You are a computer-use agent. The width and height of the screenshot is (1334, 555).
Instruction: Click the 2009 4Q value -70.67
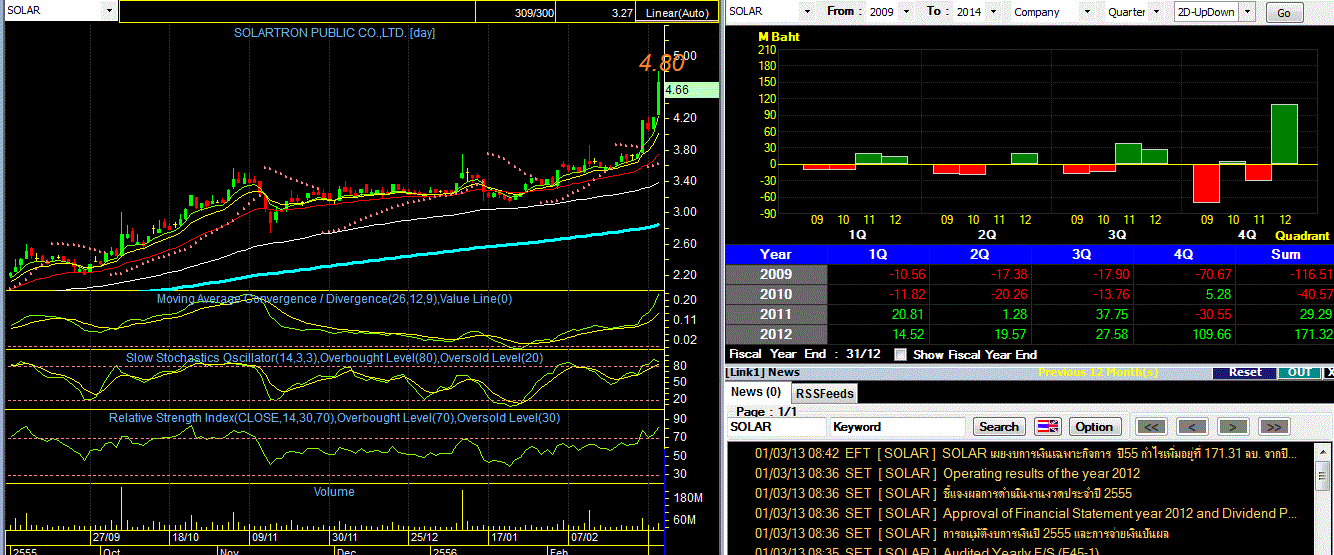coord(1213,274)
